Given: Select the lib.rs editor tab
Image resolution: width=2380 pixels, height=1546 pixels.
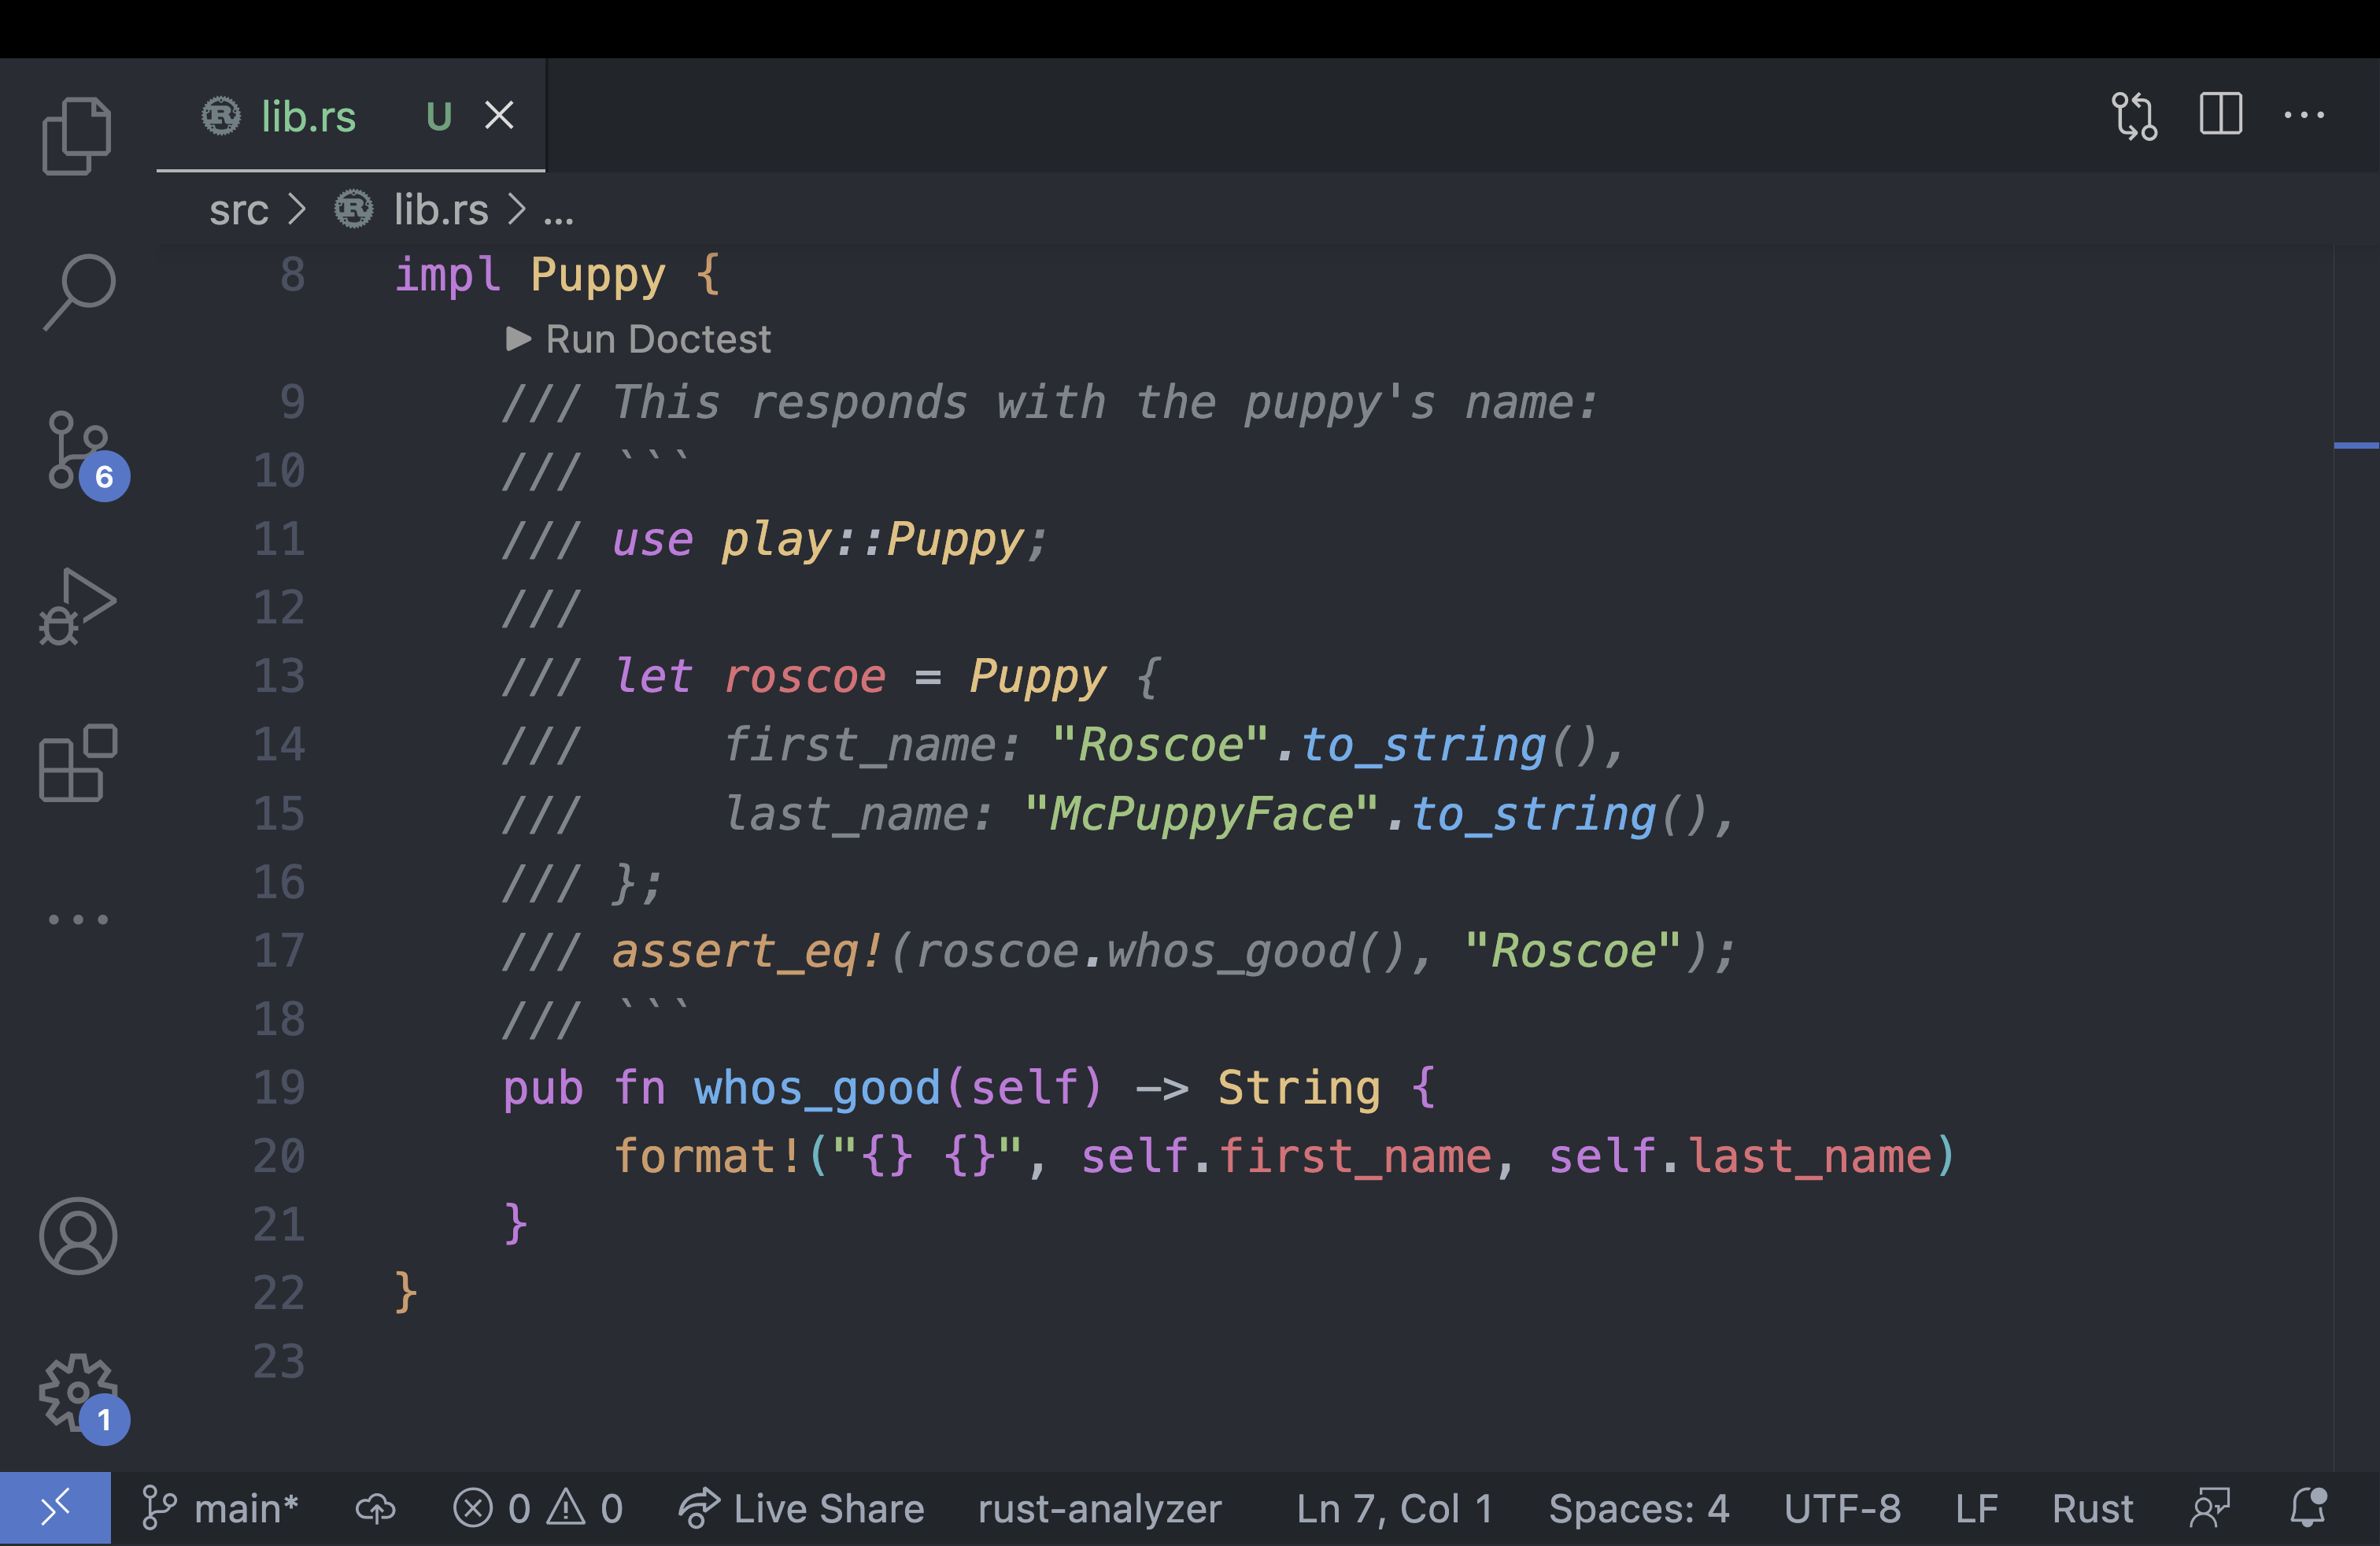Looking at the screenshot, I should pyautogui.click(x=351, y=116).
